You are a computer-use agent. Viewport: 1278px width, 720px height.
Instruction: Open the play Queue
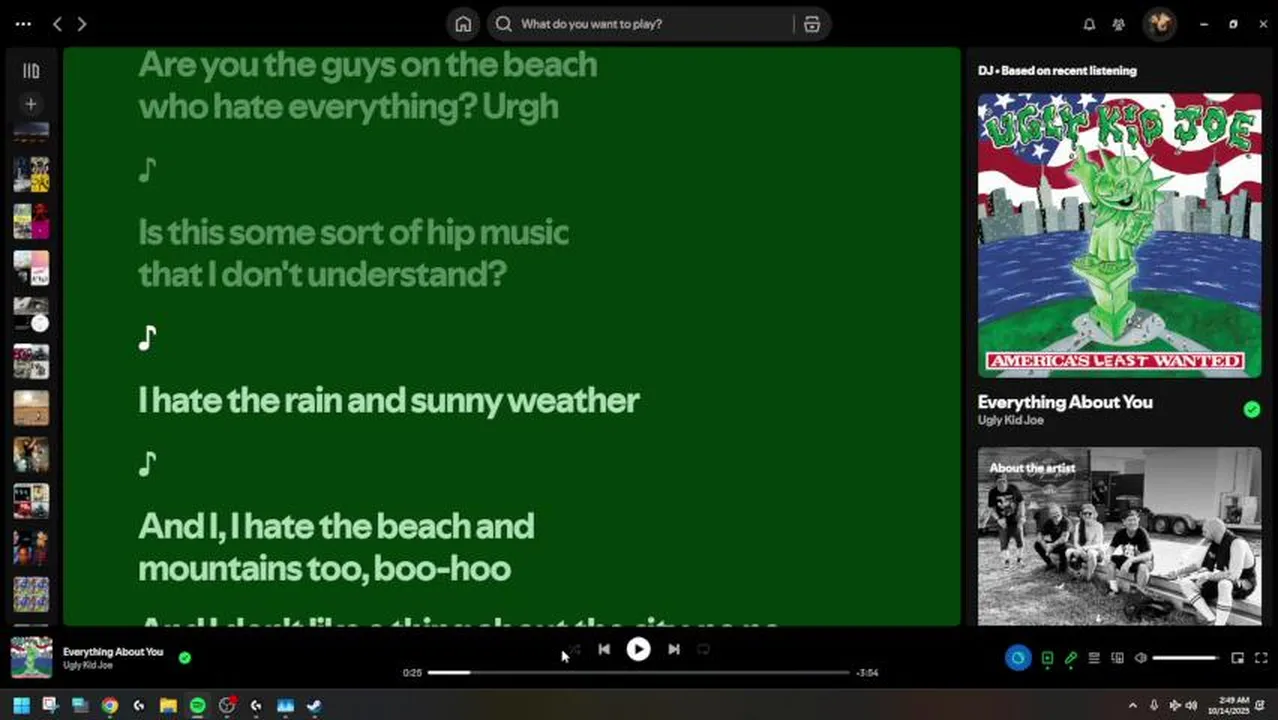coord(1094,658)
